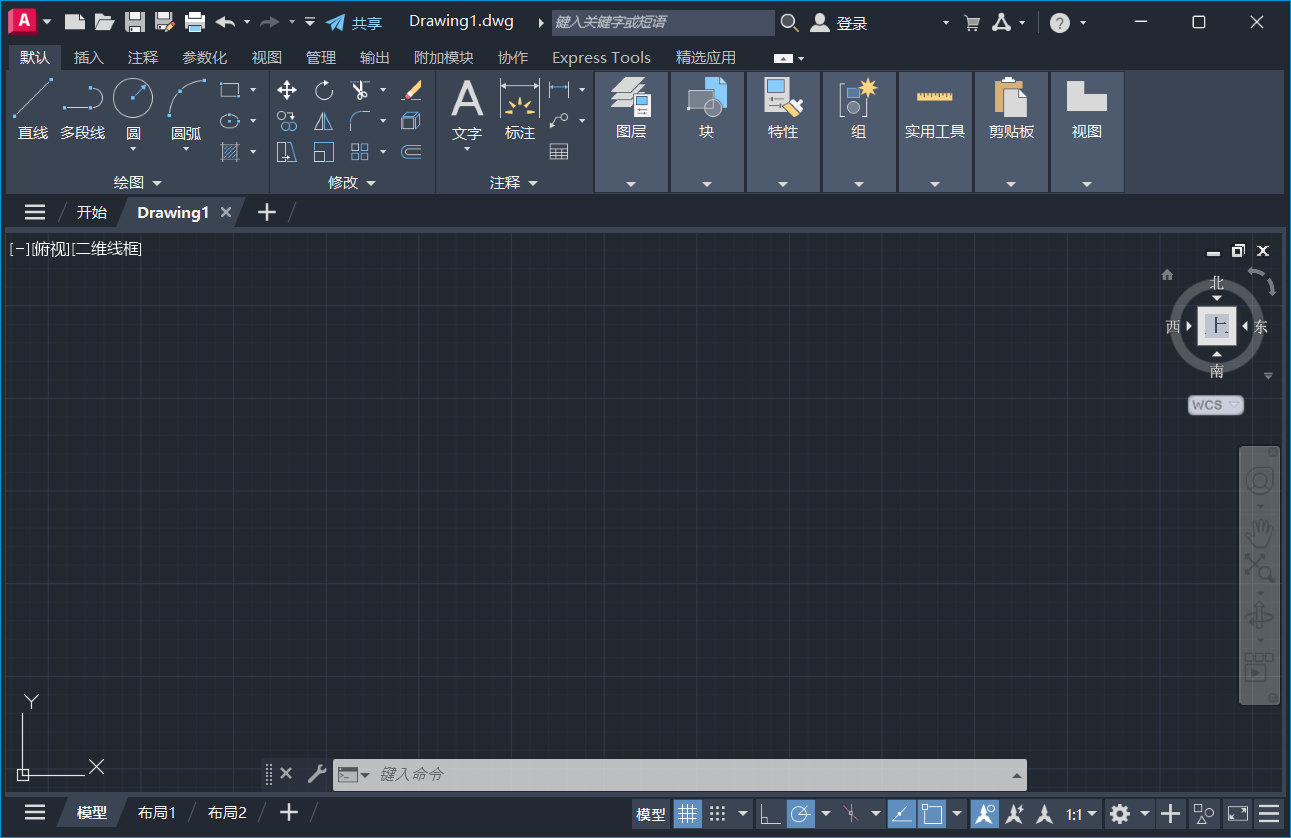Select the 旋转 (Rotate) tool
Screen dimensions: 1291x838
pyautogui.click(x=323, y=90)
